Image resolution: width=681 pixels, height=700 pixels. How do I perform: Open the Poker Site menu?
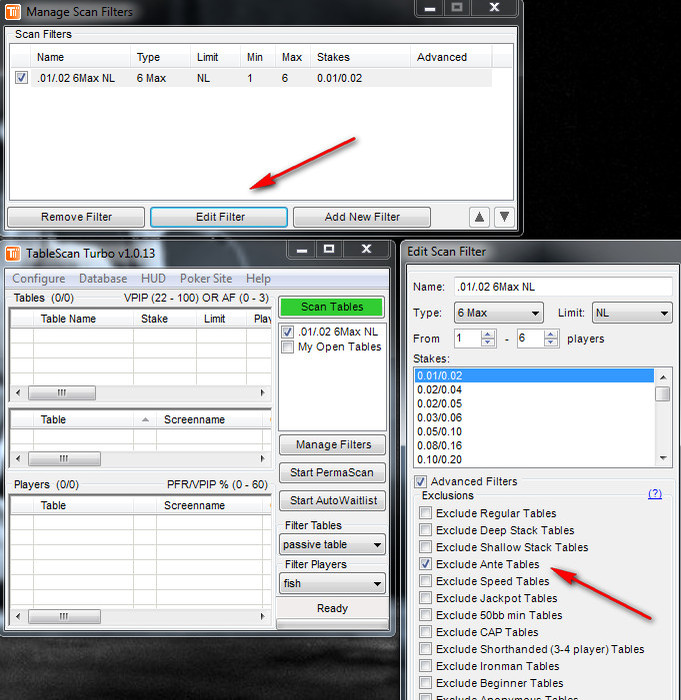(206, 279)
